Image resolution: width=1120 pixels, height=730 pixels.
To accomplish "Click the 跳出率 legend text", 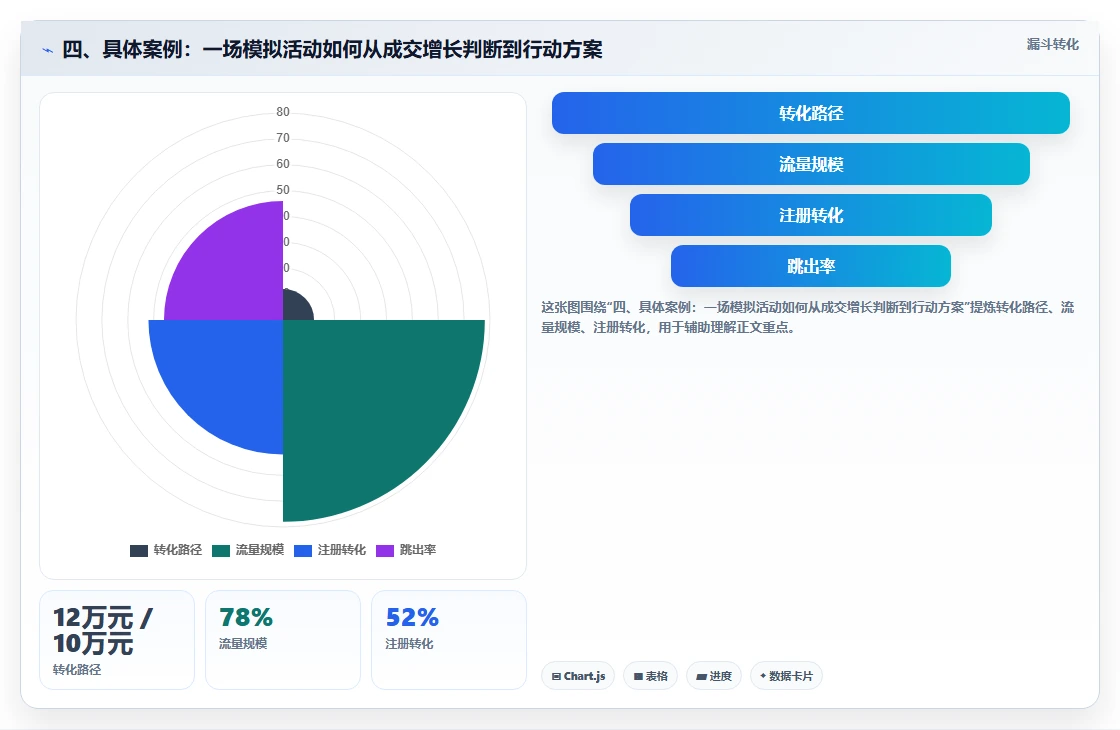I will tap(418, 550).
